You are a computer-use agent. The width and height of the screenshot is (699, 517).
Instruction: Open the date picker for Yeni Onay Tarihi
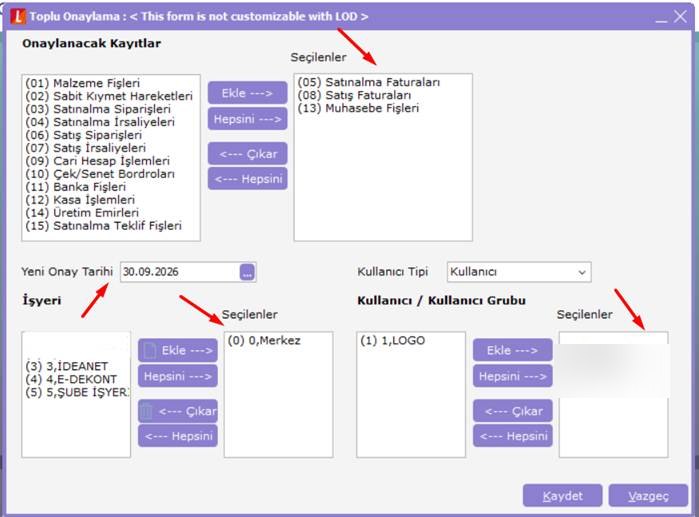(247, 272)
